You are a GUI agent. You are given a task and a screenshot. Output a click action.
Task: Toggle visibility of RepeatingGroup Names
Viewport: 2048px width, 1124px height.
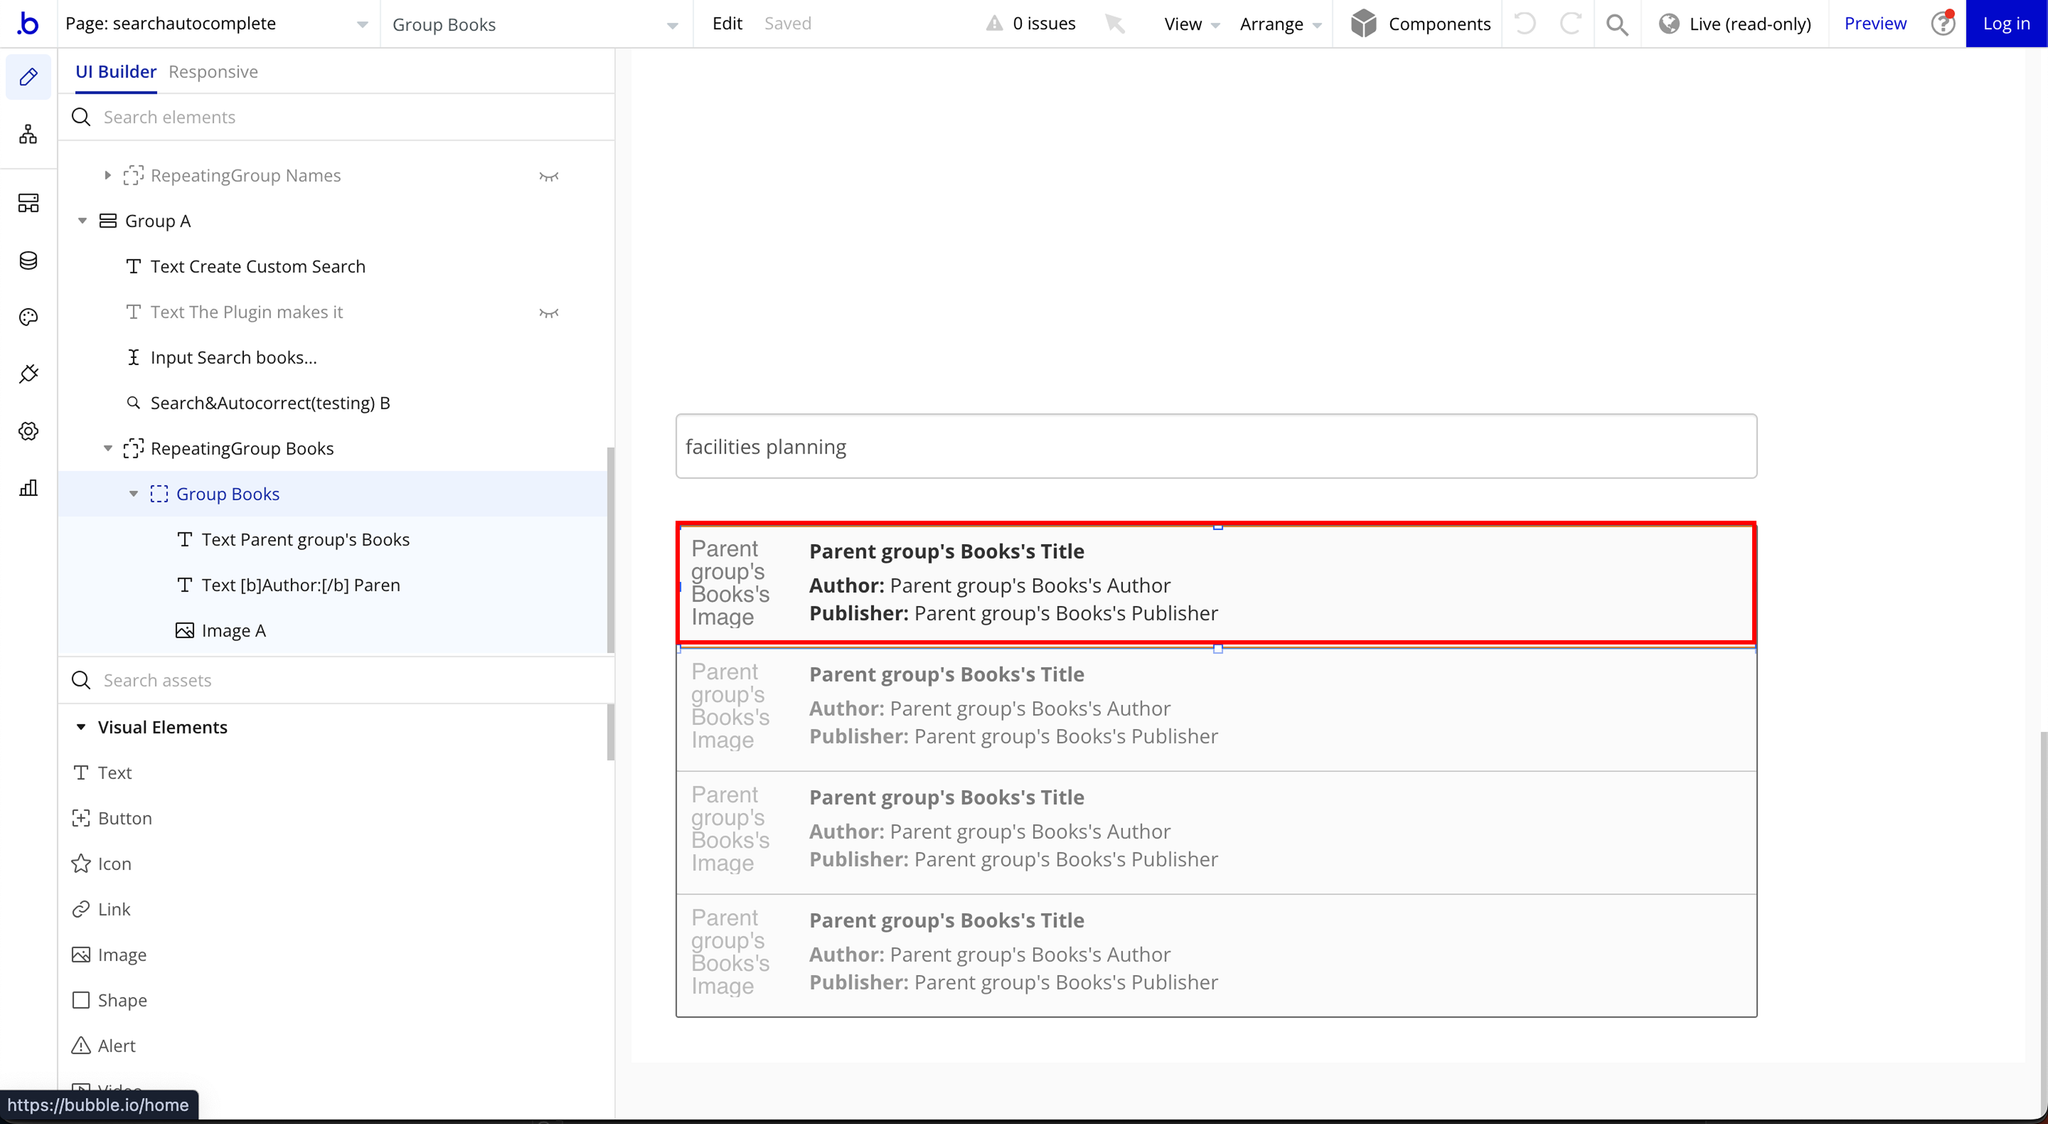pos(548,176)
